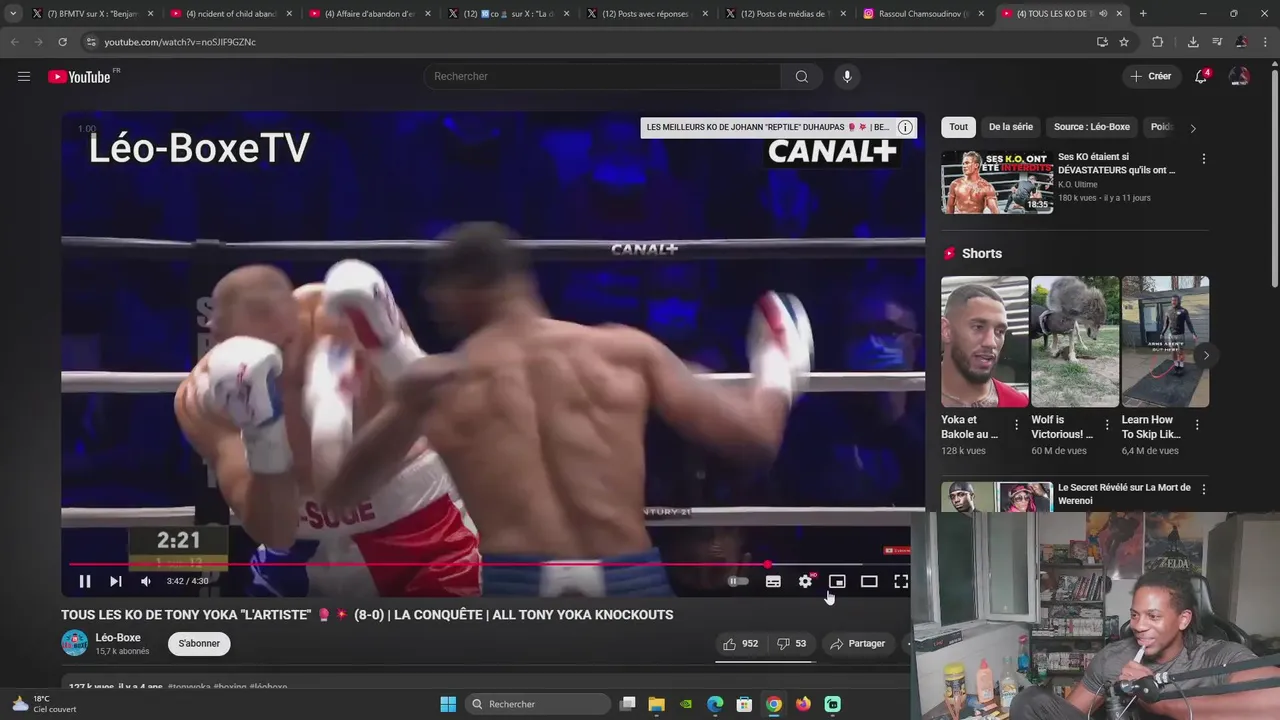Open options for Wolf is Victorious short
Viewport: 1280px width, 720px height.
pos(1107,425)
